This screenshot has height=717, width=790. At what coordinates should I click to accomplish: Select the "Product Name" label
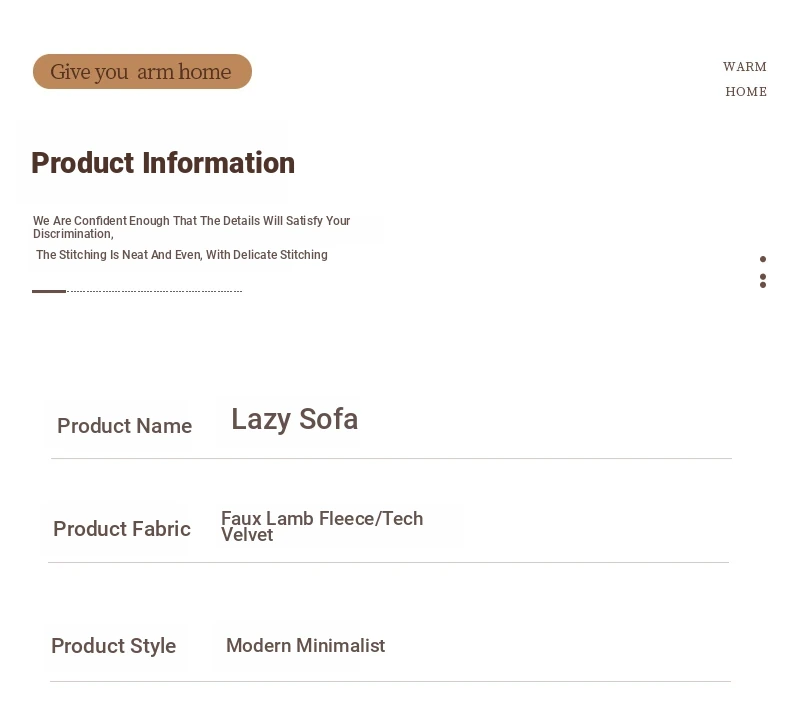click(x=124, y=426)
